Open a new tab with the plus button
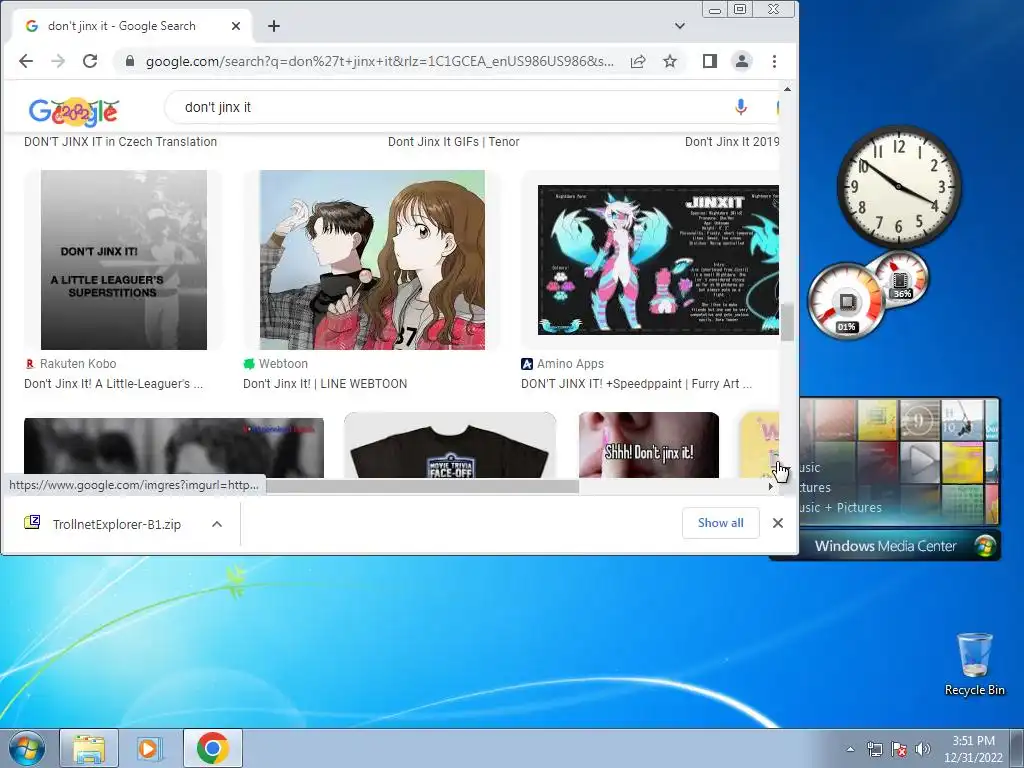This screenshot has width=1024, height=768. pyautogui.click(x=274, y=26)
